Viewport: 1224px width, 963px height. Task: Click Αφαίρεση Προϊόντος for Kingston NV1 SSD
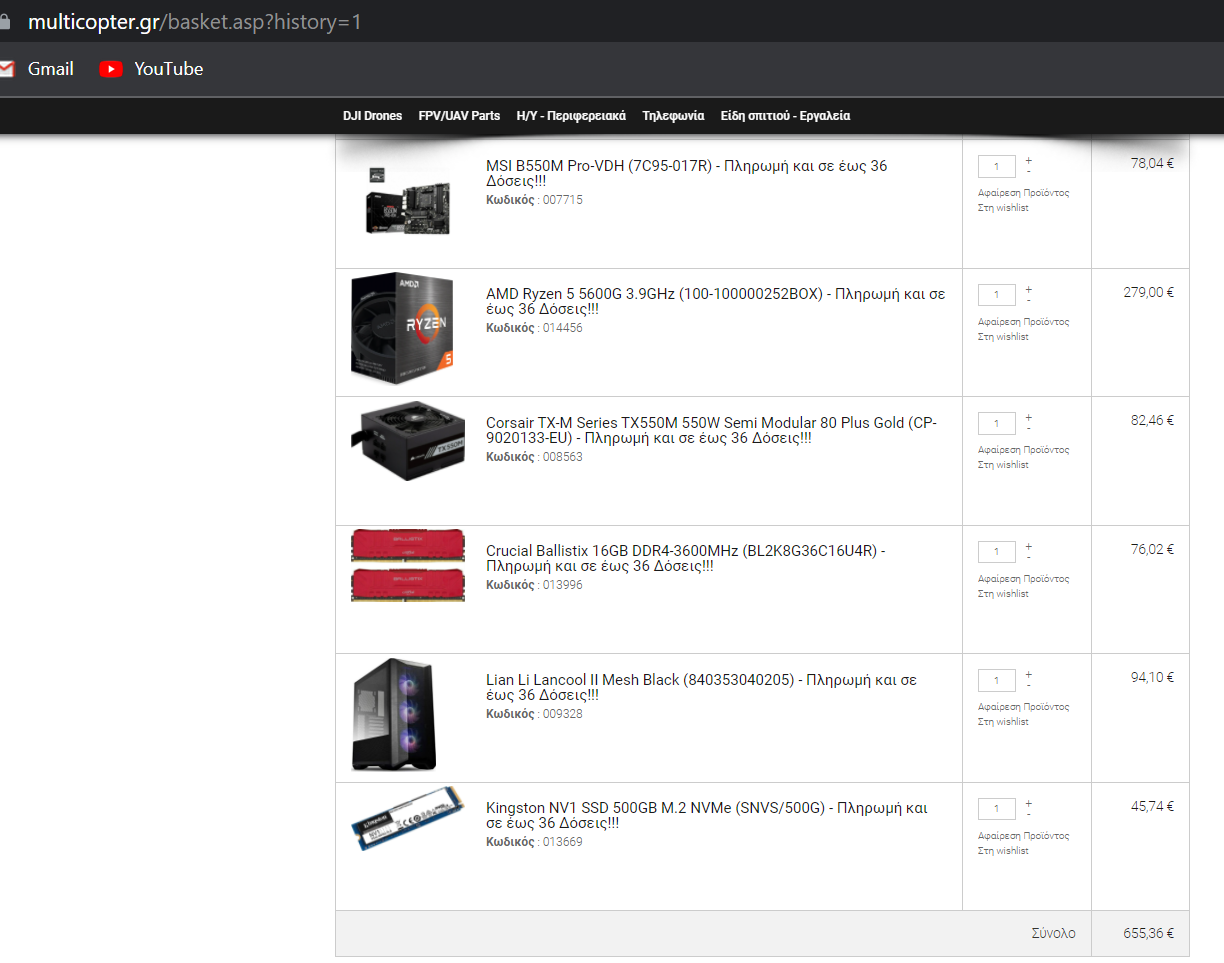(x=1023, y=836)
